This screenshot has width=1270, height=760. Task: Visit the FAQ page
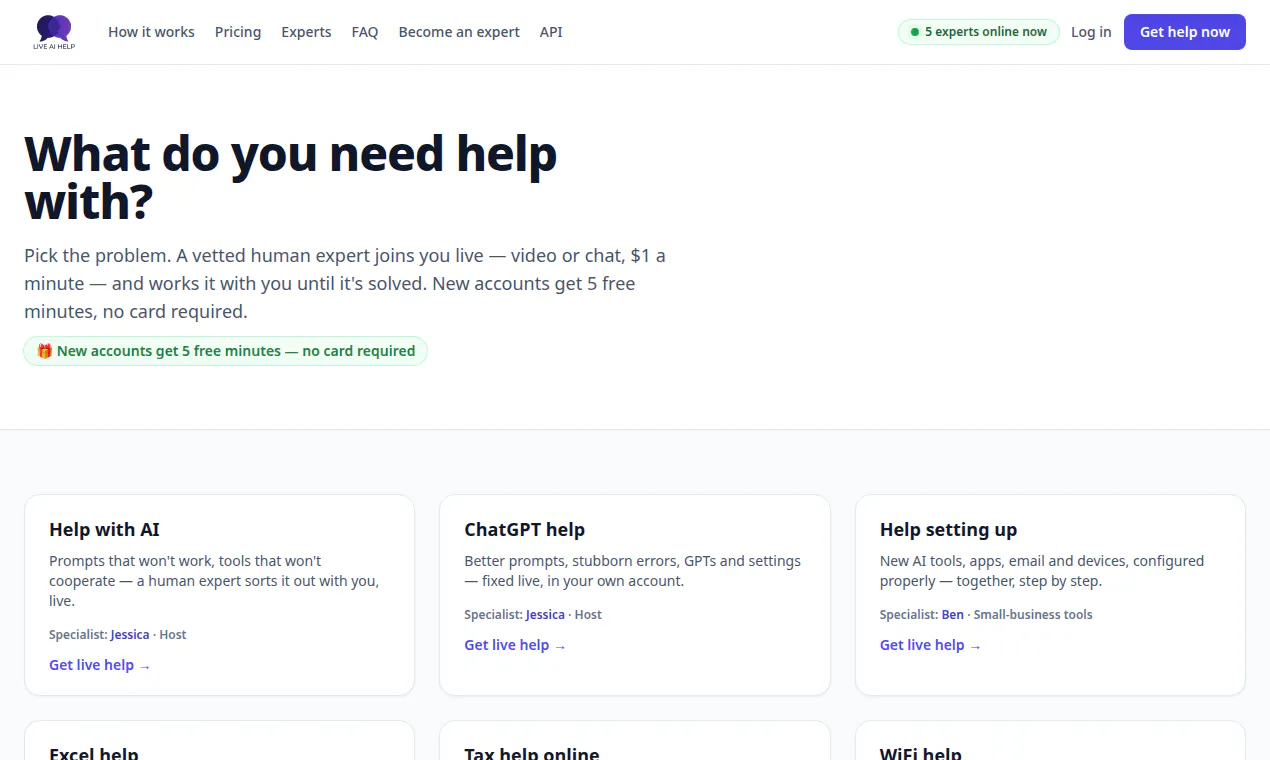point(365,32)
